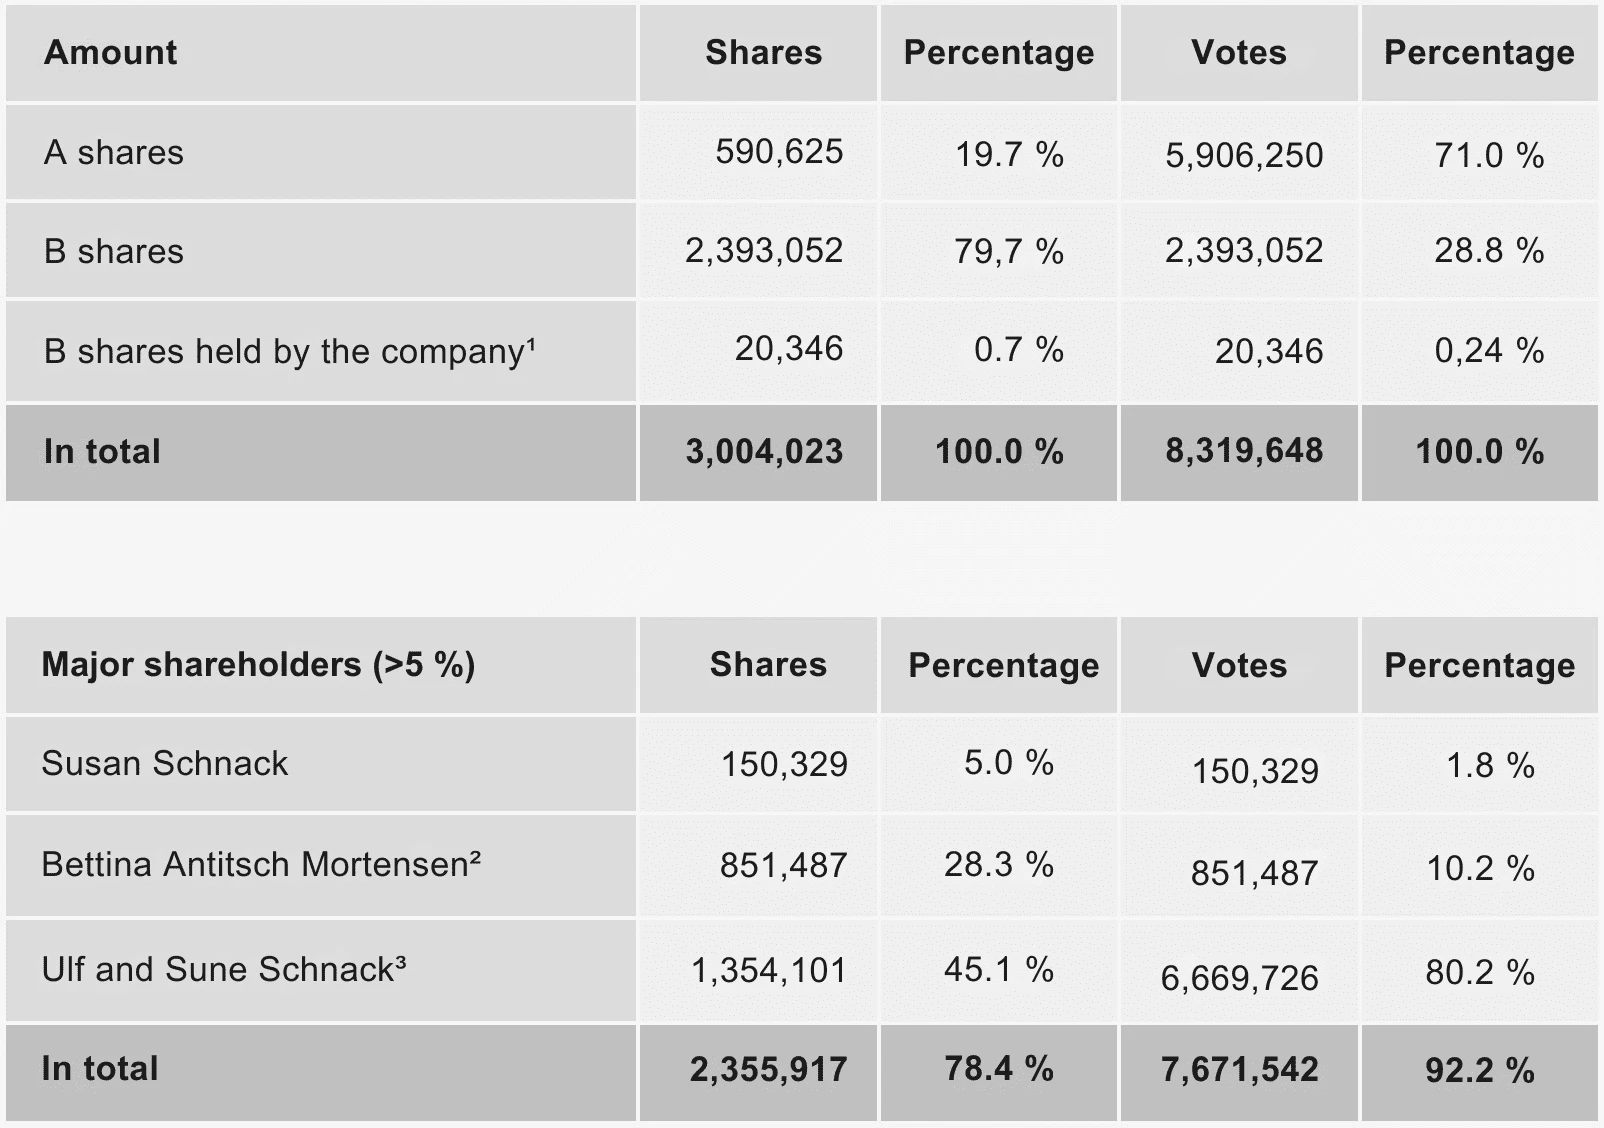Click the Bettina Antitsch Mortensen name

point(261,864)
